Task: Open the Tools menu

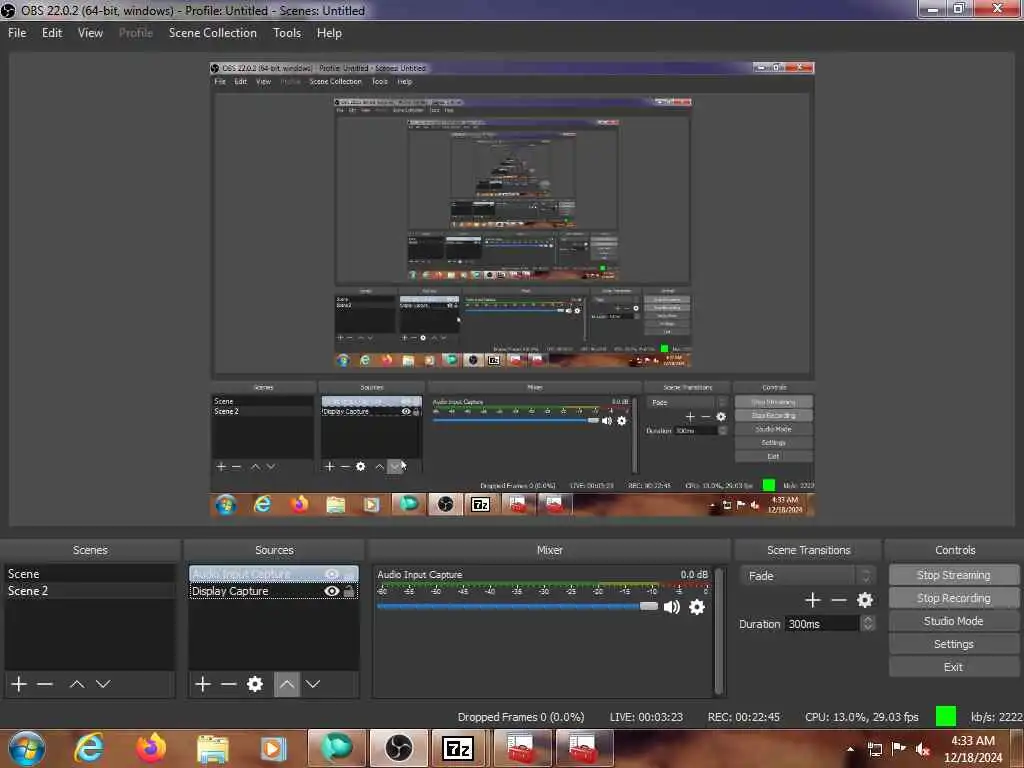Action: pos(287,33)
